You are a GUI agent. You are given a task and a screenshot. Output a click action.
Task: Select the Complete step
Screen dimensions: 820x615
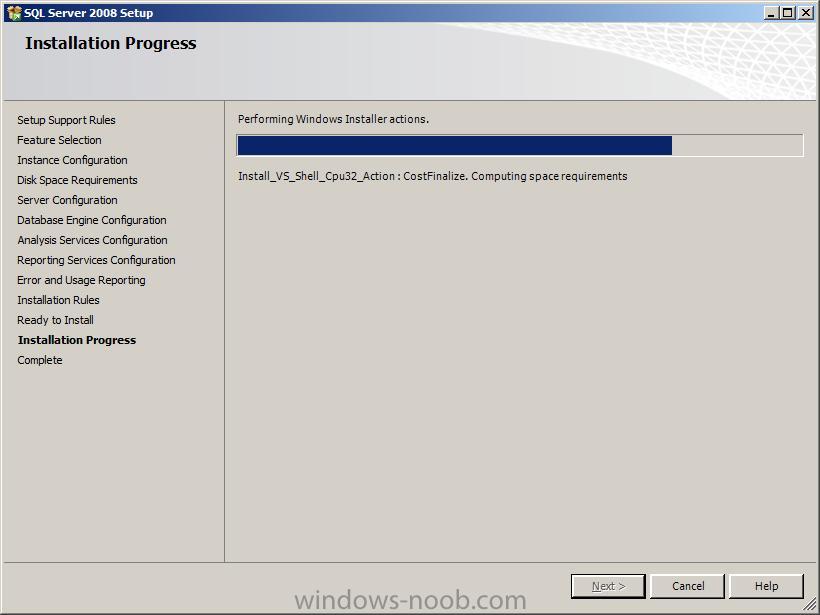(40, 360)
